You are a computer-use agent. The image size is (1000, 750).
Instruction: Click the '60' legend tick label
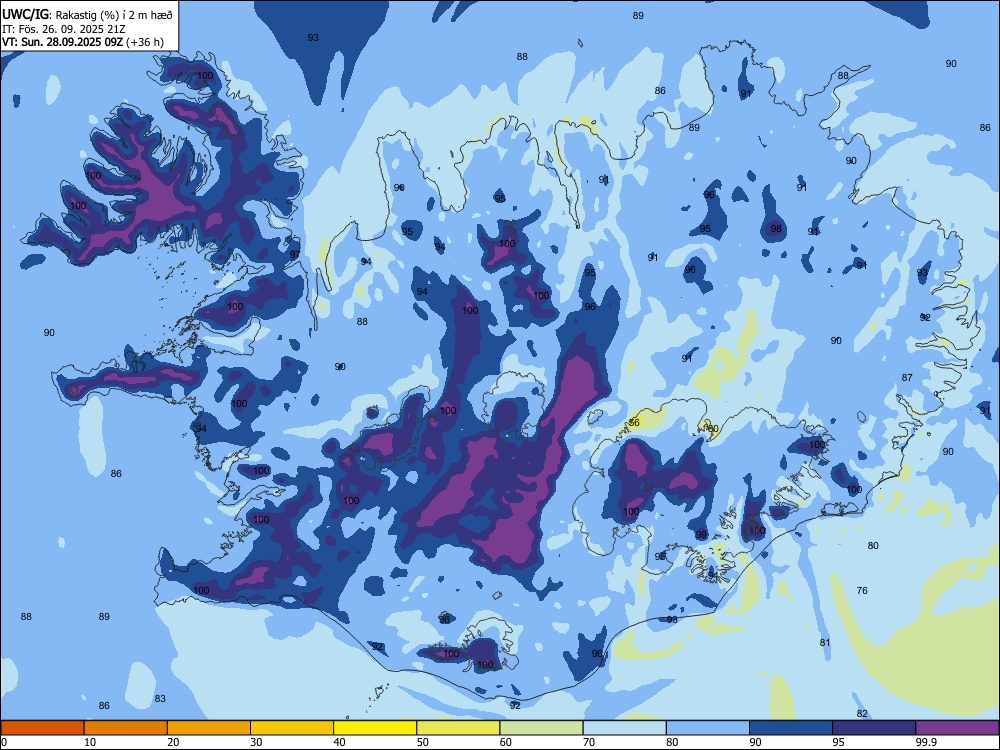pos(506,742)
